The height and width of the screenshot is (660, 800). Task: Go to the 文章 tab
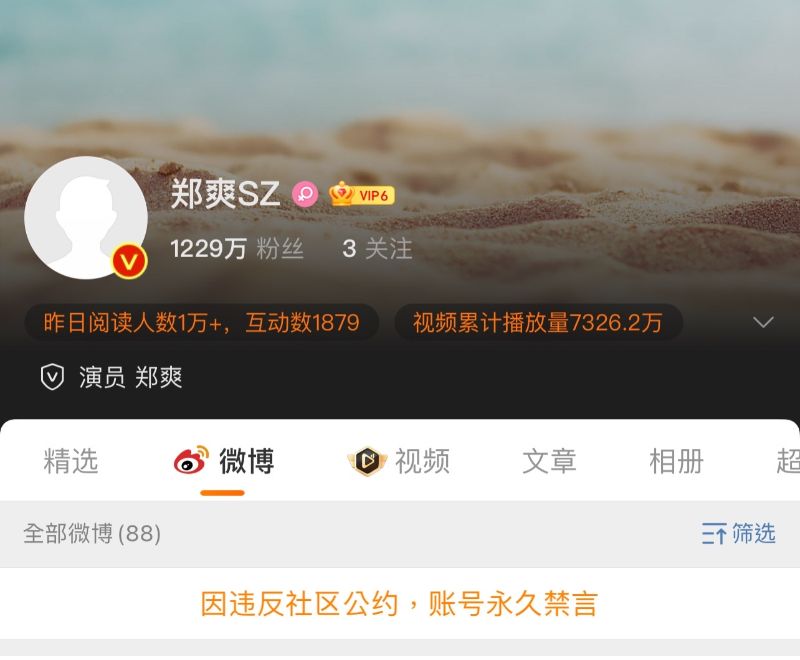(549, 461)
